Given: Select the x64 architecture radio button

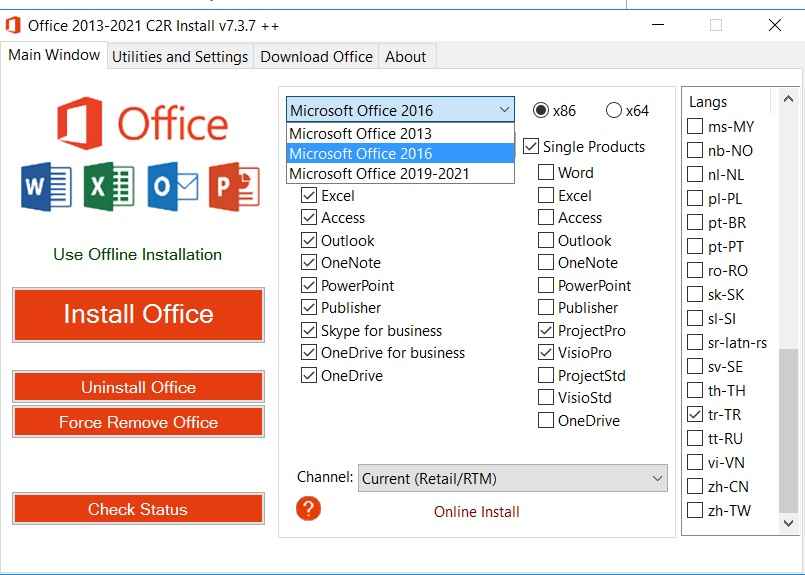Looking at the screenshot, I should (x=614, y=111).
